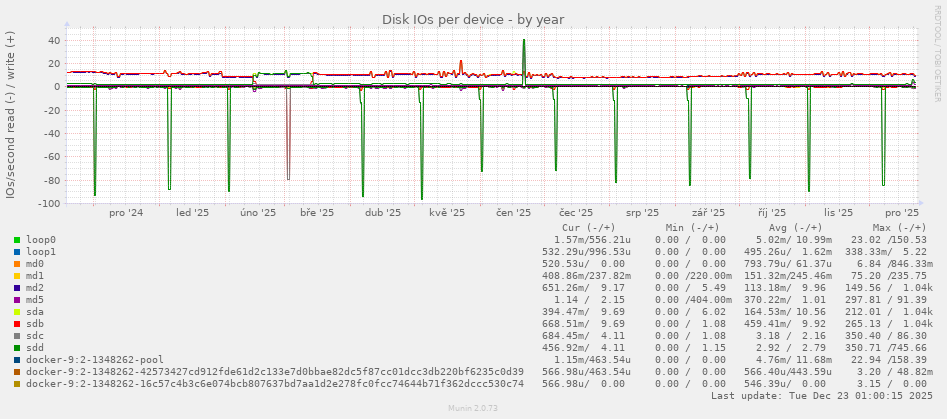Screen dimensions: 947x419
Task: Click the srp '25 axis label
Action: [642, 213]
